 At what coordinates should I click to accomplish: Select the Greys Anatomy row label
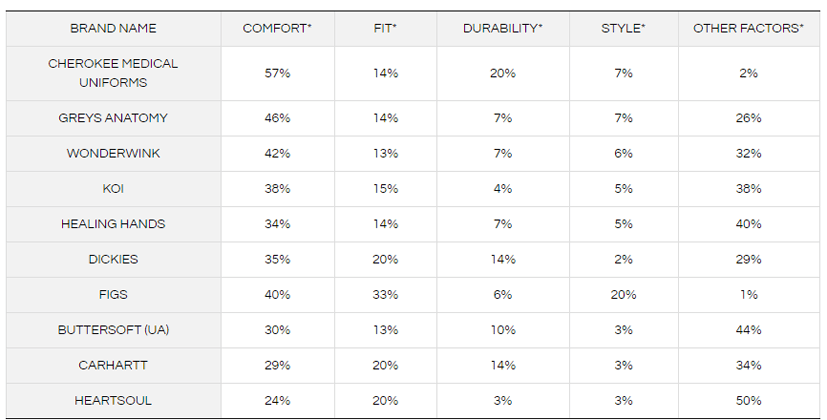(113, 118)
